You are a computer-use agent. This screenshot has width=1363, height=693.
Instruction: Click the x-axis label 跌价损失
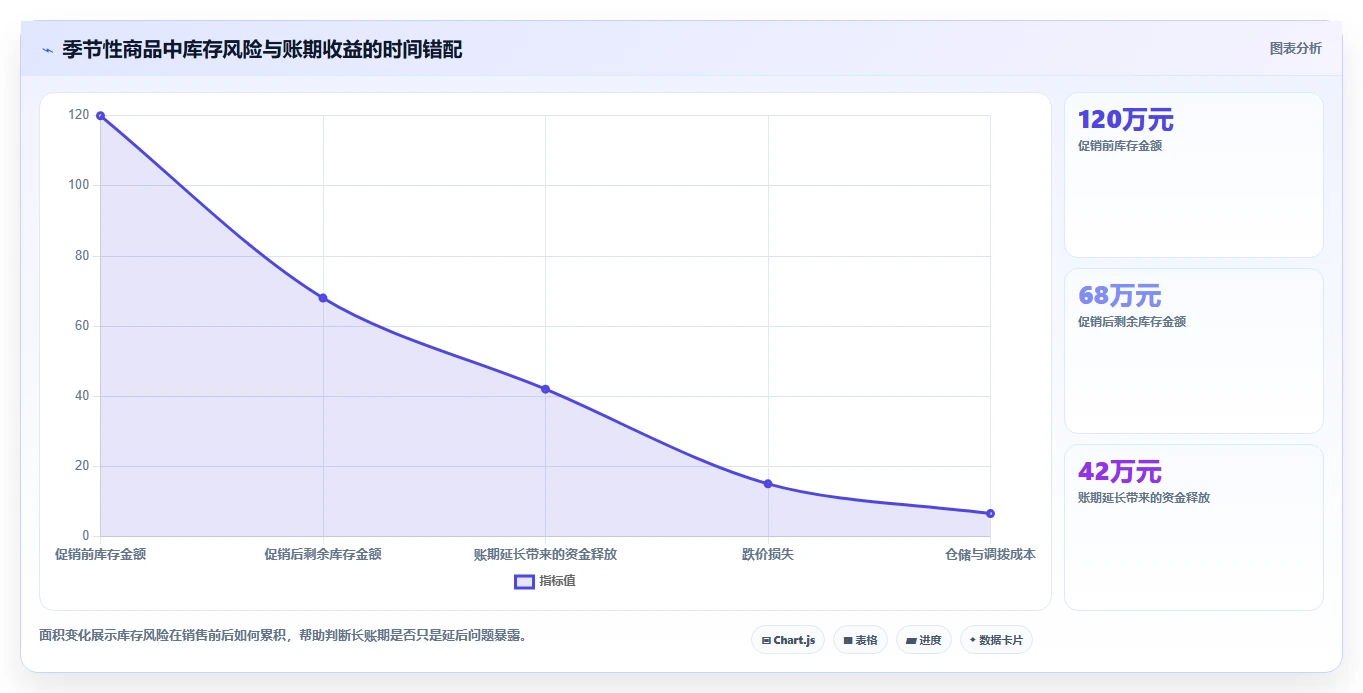[x=768, y=554]
